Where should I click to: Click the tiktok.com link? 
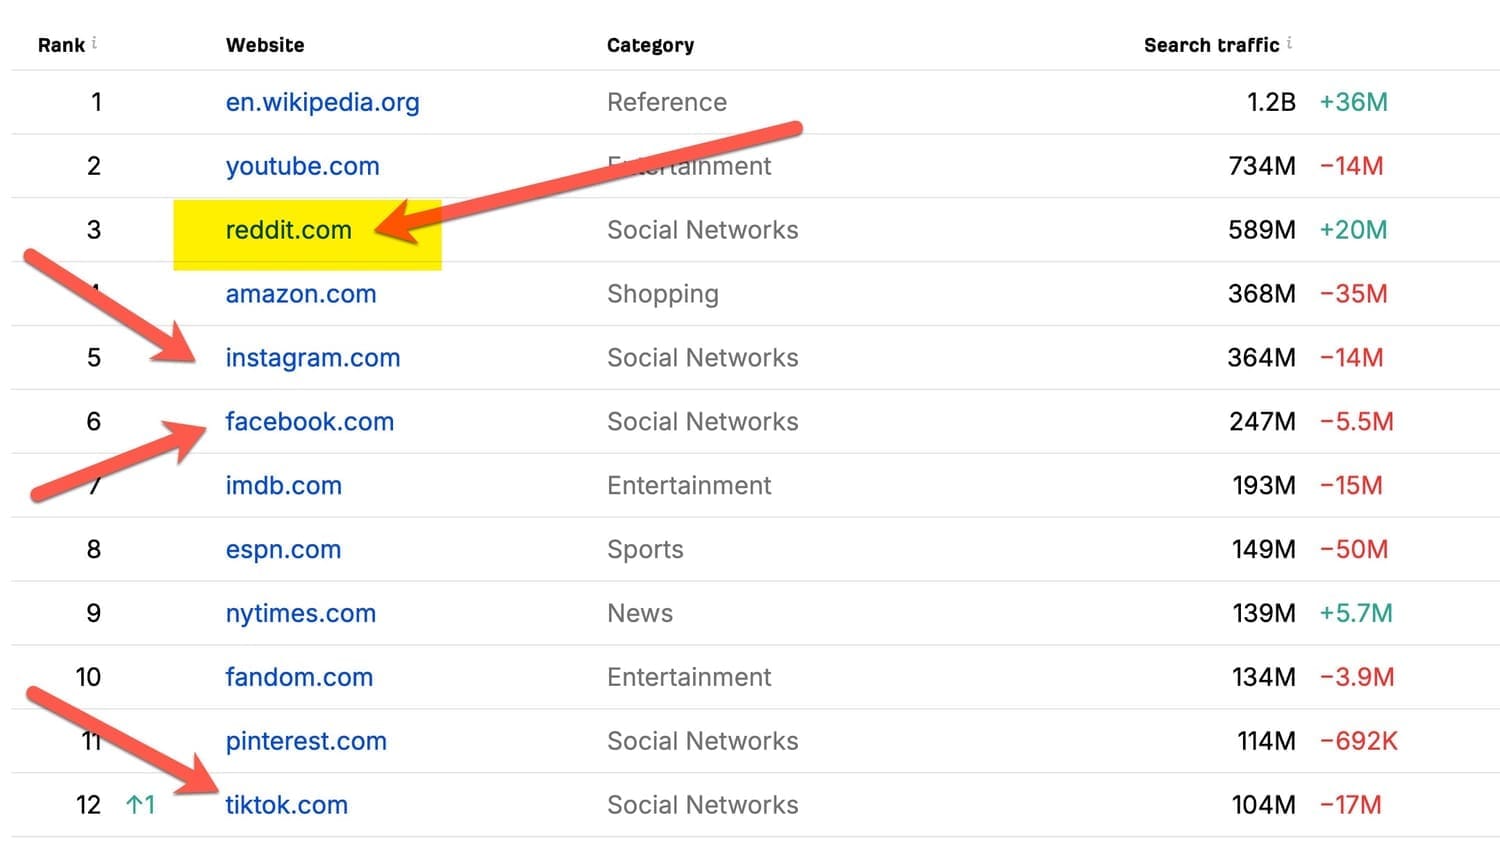[x=286, y=806]
